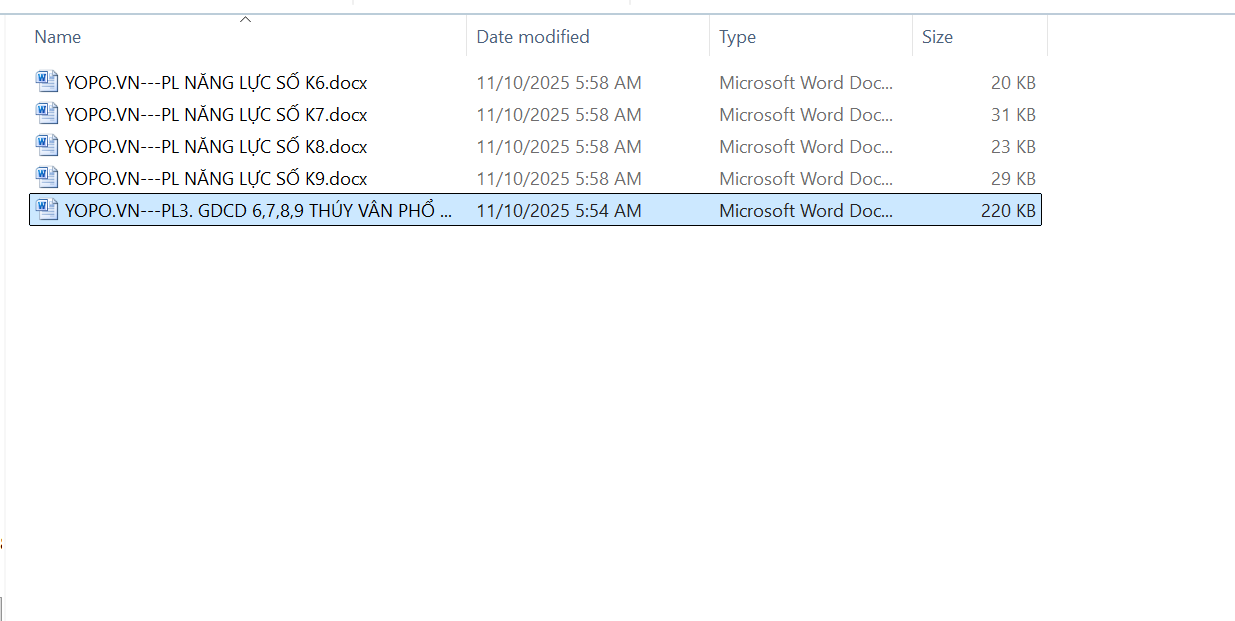Viewport: 1235px width, 621px height.
Task: Sort files by the Name column header
Action: tap(58, 37)
